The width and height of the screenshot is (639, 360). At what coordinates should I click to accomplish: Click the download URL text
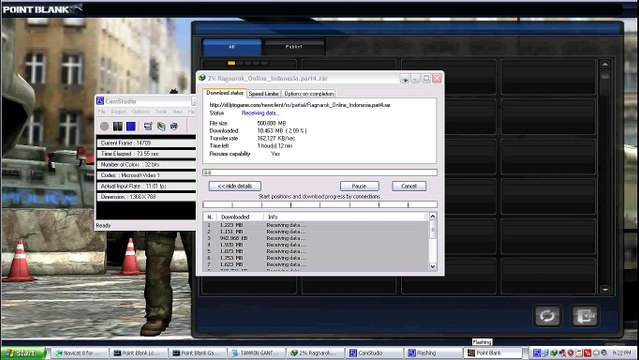pyautogui.click(x=300, y=105)
